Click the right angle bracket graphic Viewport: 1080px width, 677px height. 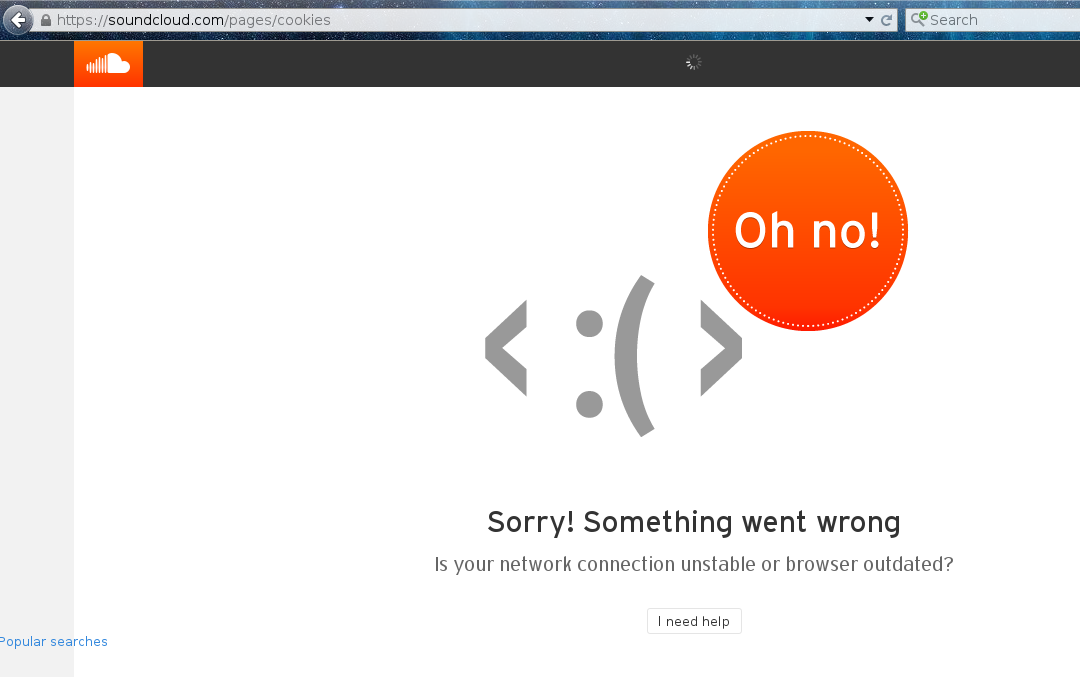(x=721, y=348)
